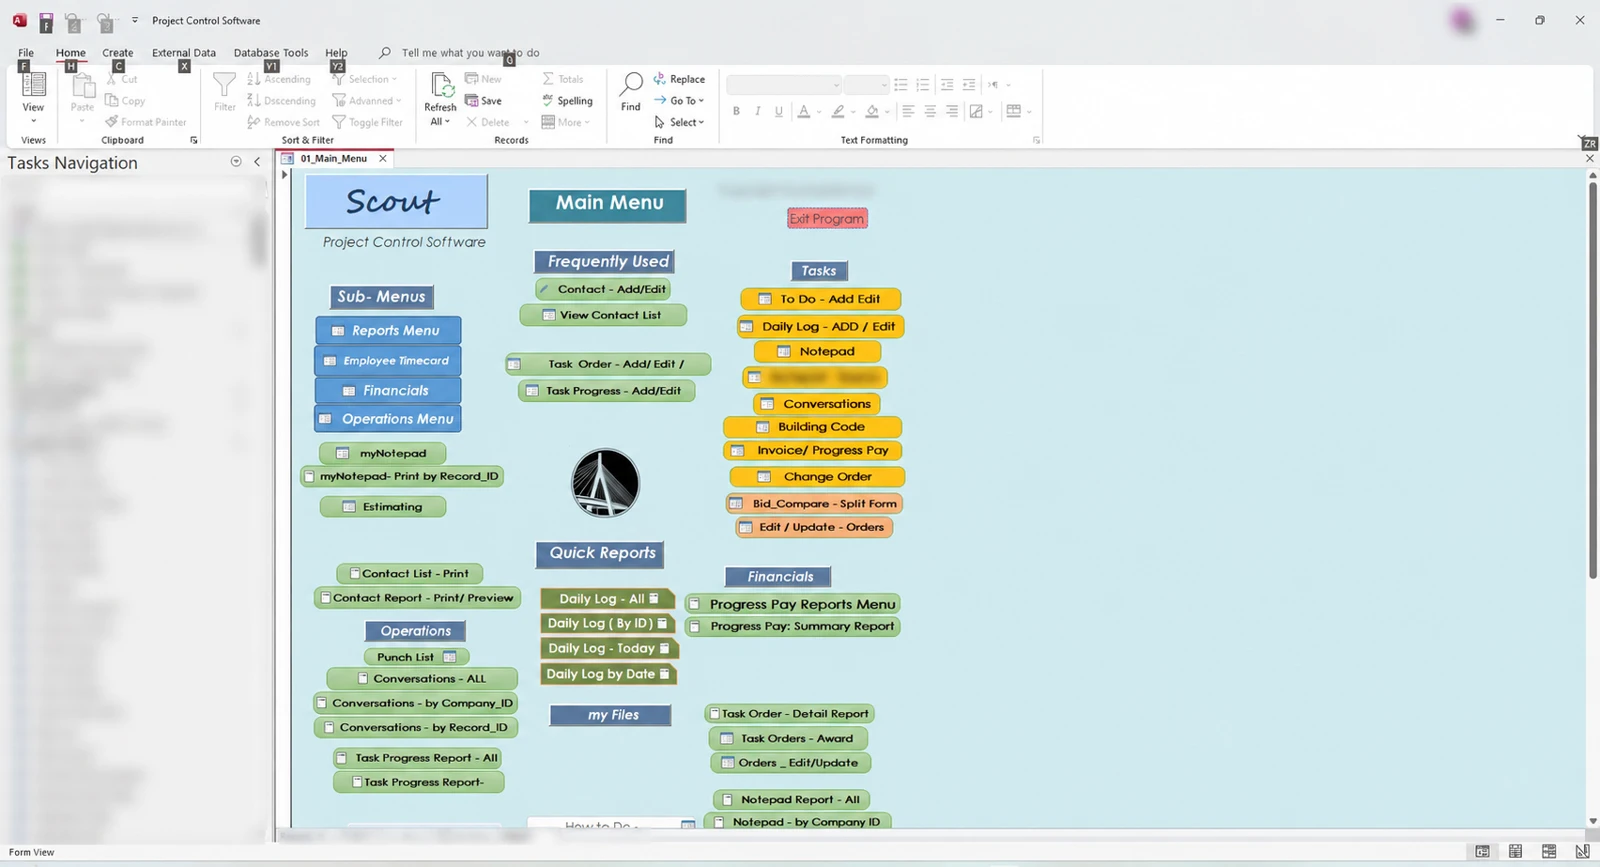Close the 01_Main_Menu document tab
1600x867 pixels.
click(x=383, y=158)
